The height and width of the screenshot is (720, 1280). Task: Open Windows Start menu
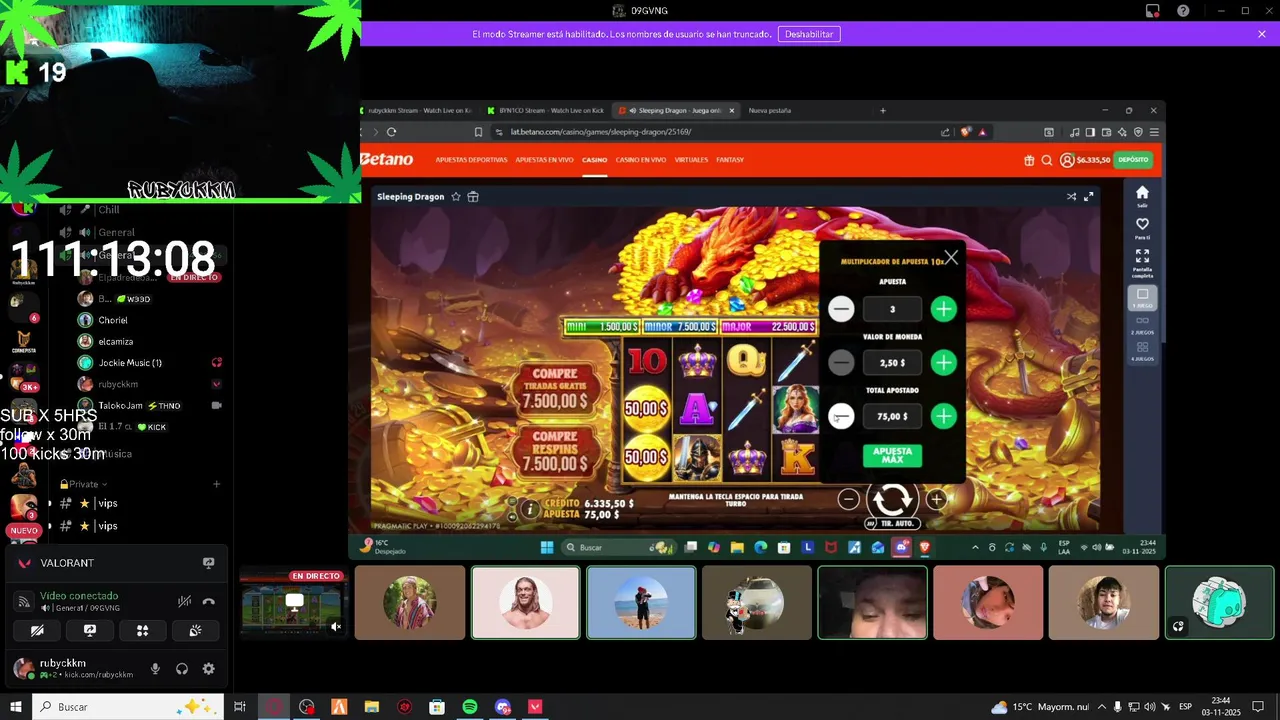point(15,707)
